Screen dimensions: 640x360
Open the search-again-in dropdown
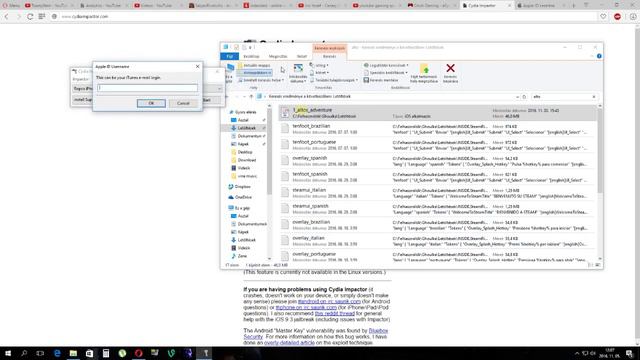(261, 80)
